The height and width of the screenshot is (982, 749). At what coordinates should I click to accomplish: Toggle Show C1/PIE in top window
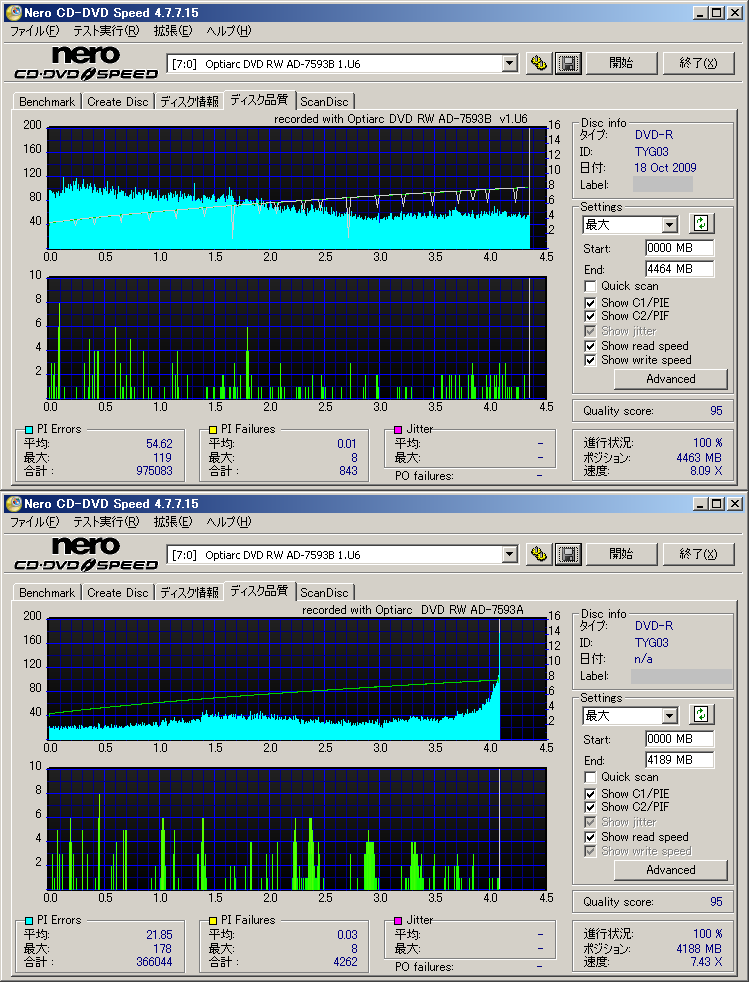click(x=590, y=302)
